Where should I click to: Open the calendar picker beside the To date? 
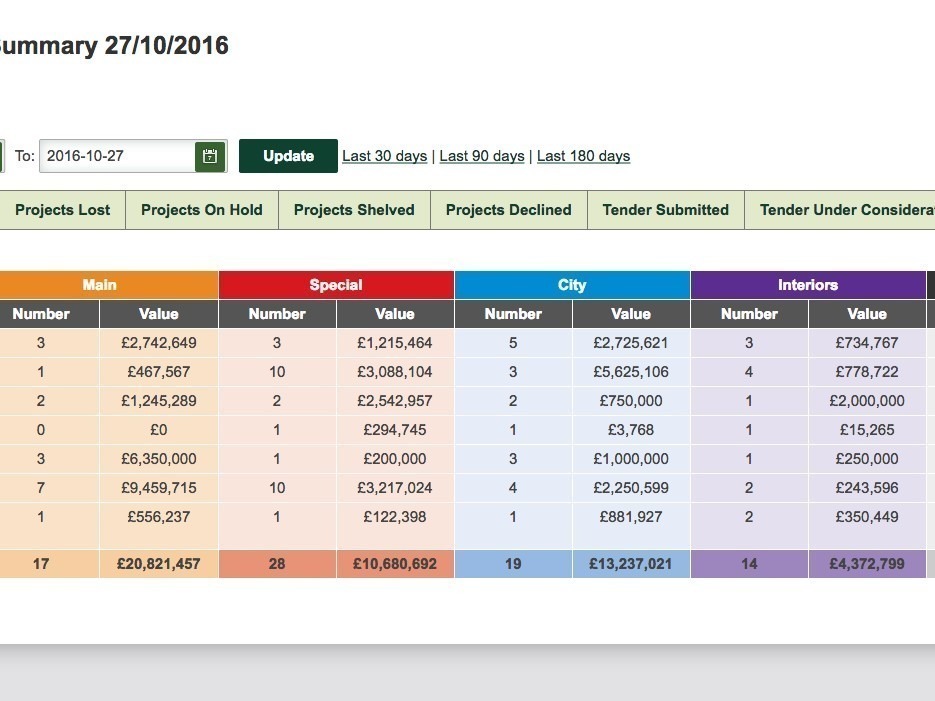[210, 156]
